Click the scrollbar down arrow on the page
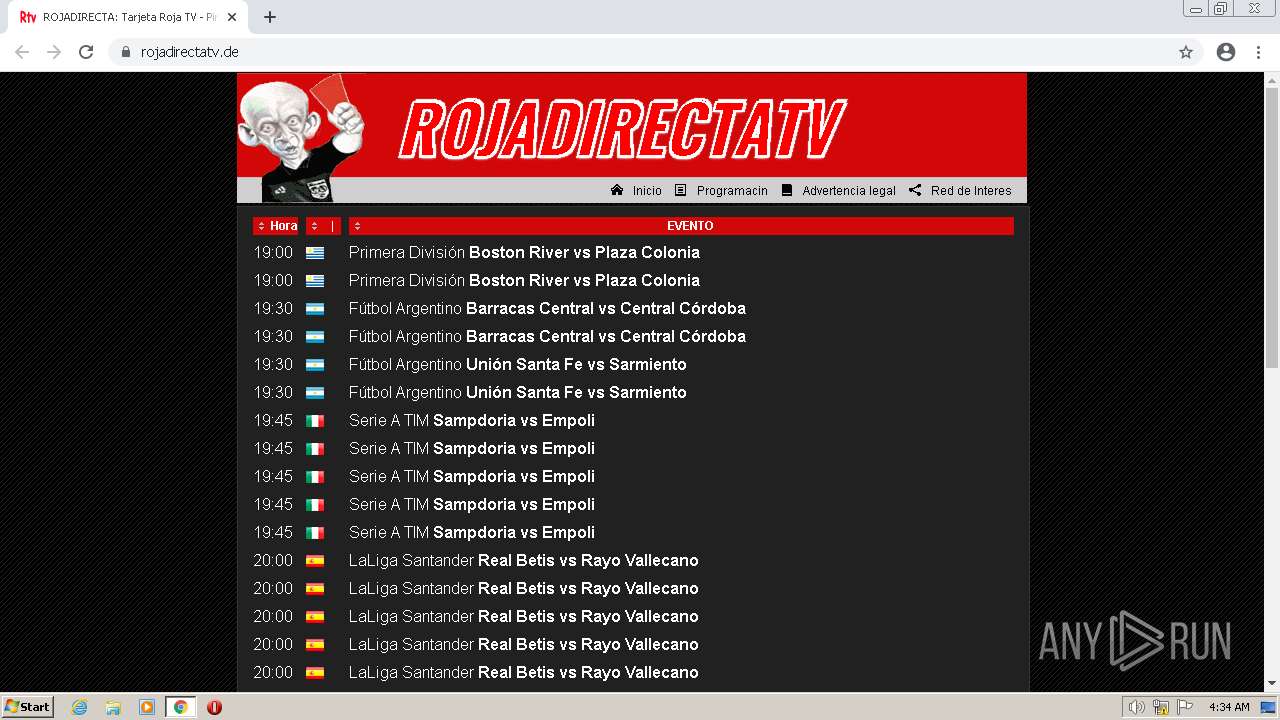 [x=1272, y=684]
